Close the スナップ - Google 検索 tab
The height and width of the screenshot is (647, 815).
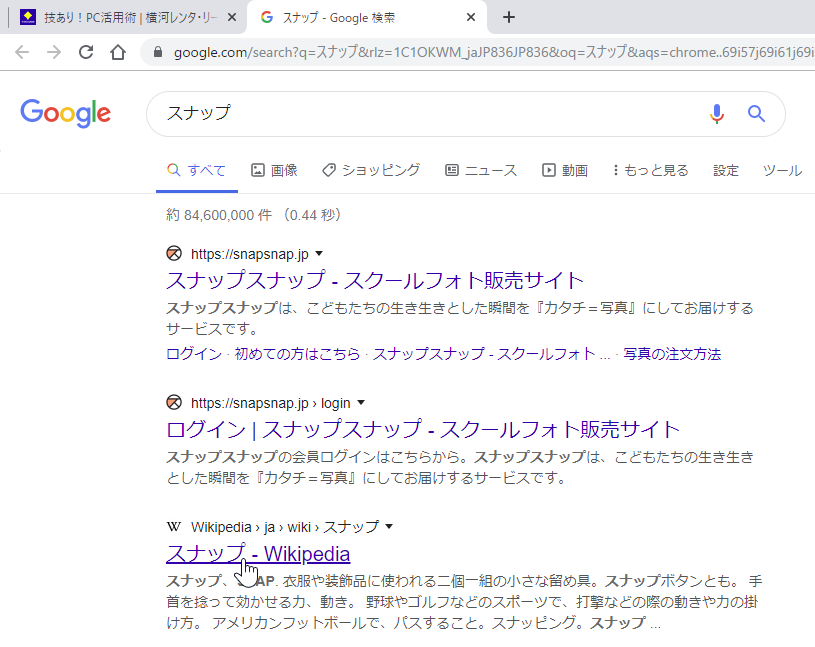click(471, 18)
